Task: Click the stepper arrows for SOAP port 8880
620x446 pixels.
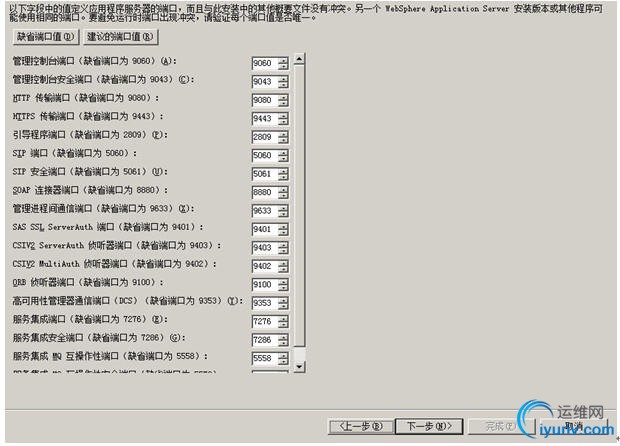Action: point(283,193)
